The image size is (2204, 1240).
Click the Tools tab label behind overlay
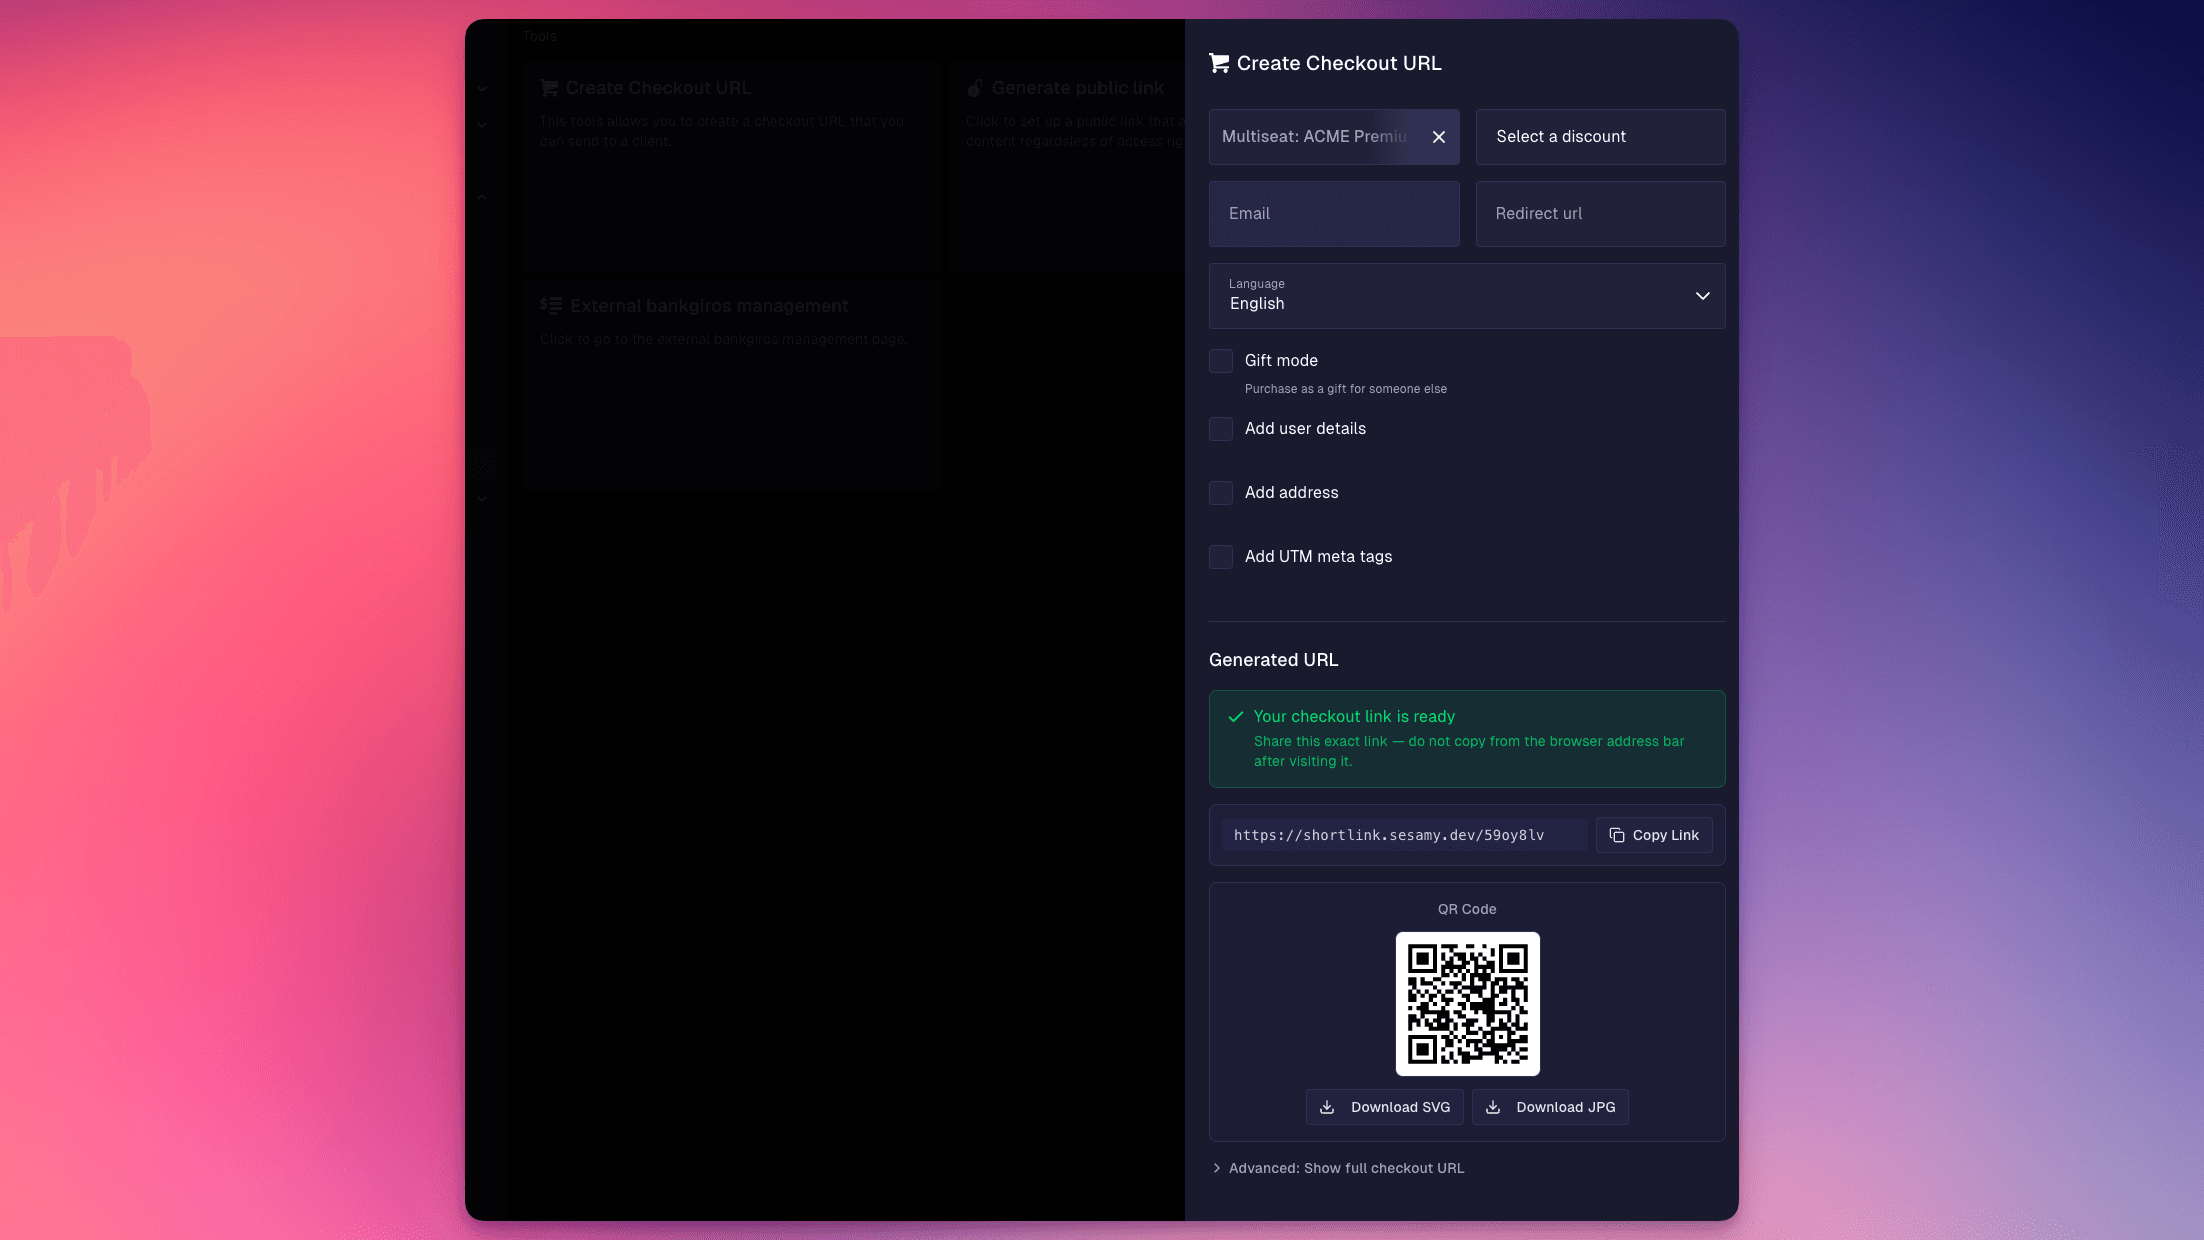click(x=539, y=36)
